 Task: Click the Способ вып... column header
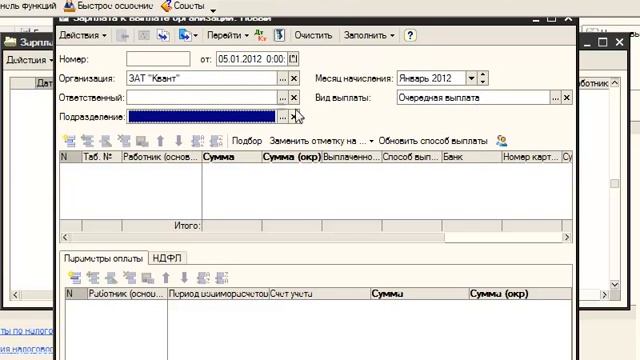411,157
